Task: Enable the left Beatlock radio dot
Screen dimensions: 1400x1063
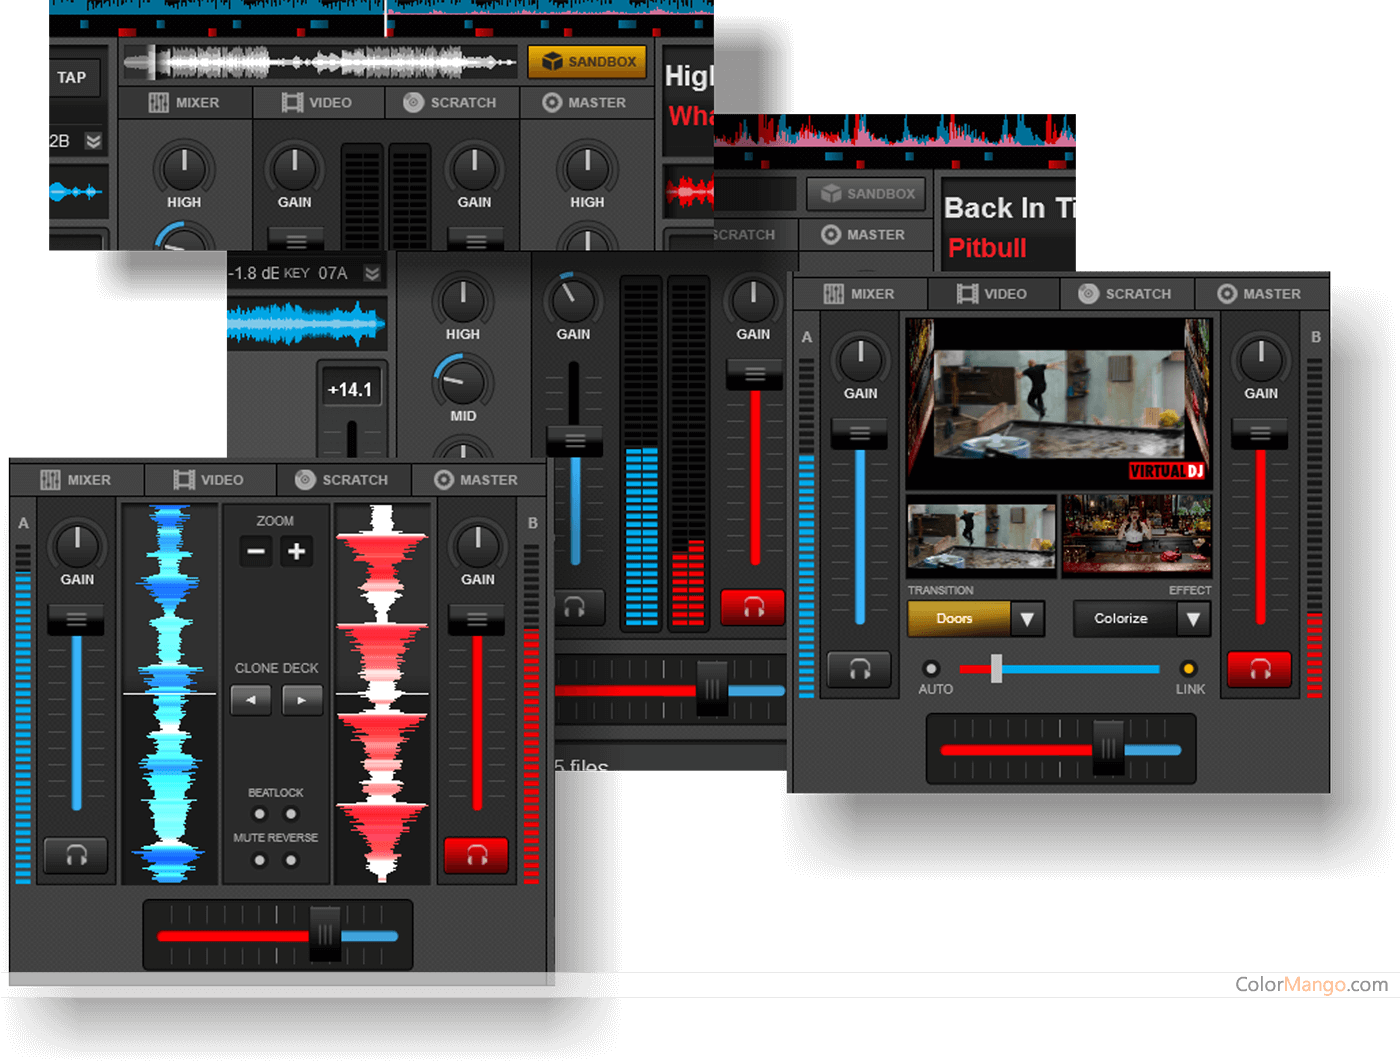Action: pos(260,814)
